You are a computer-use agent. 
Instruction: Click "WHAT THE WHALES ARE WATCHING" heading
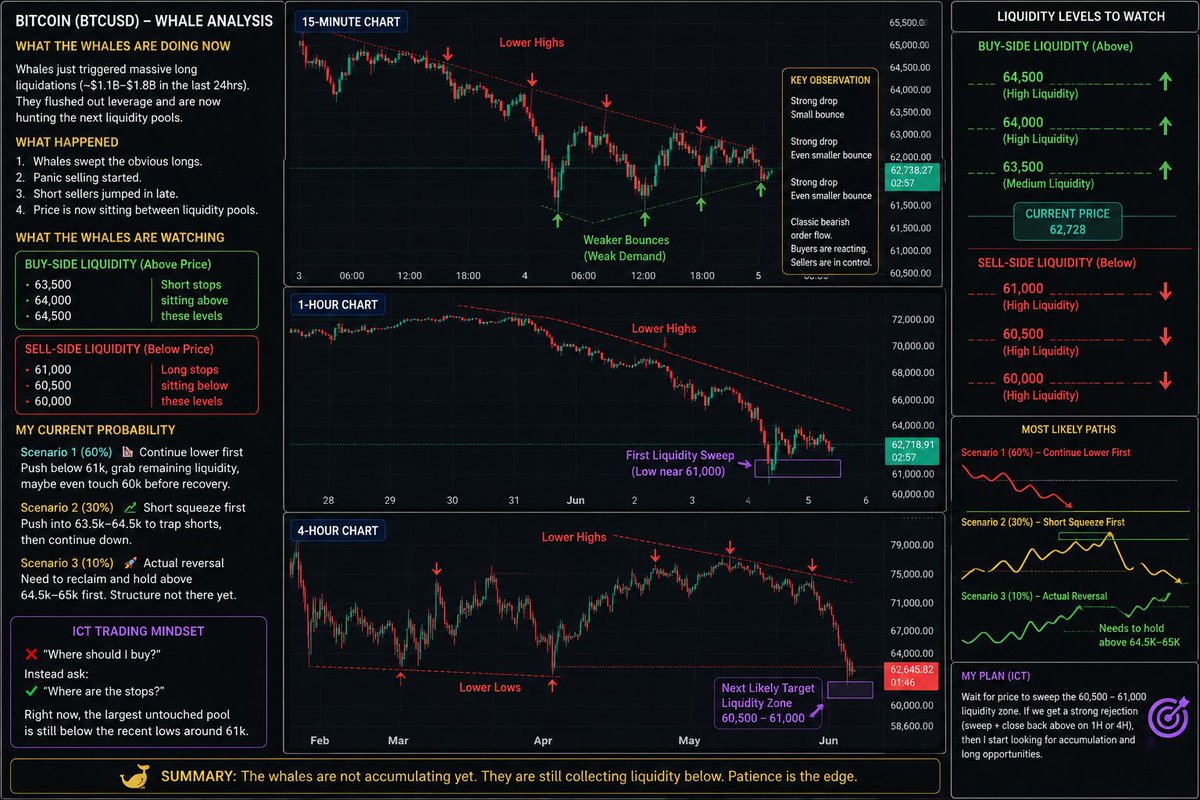[120, 237]
